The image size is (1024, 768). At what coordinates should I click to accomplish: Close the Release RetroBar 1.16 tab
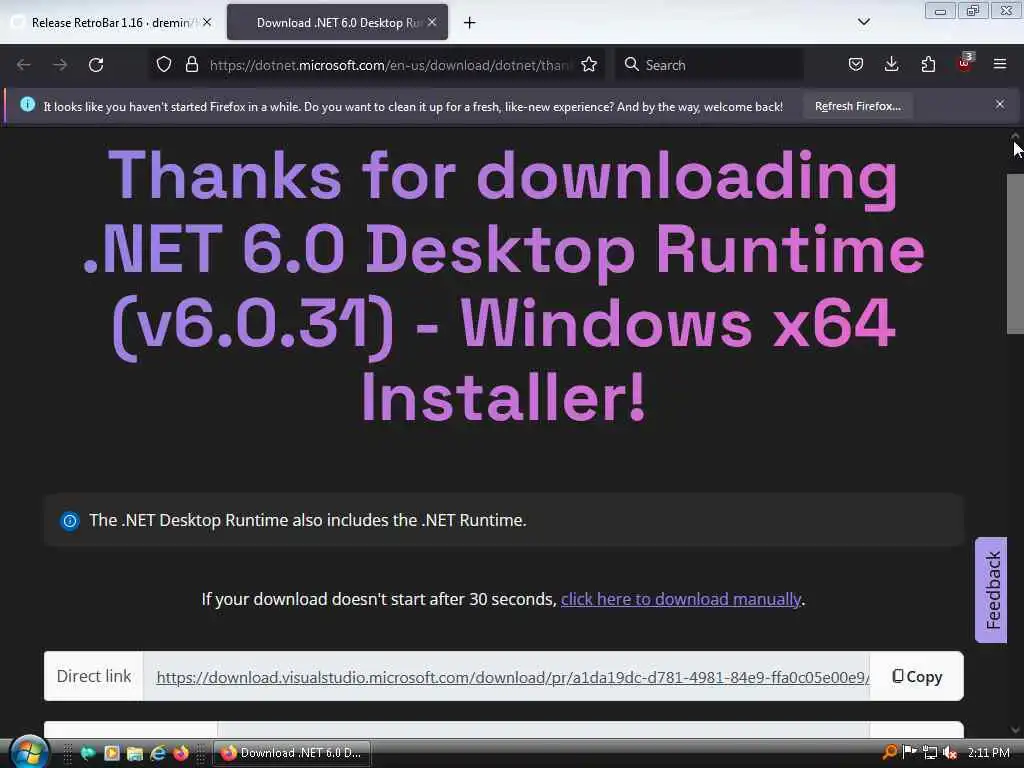pos(207,22)
